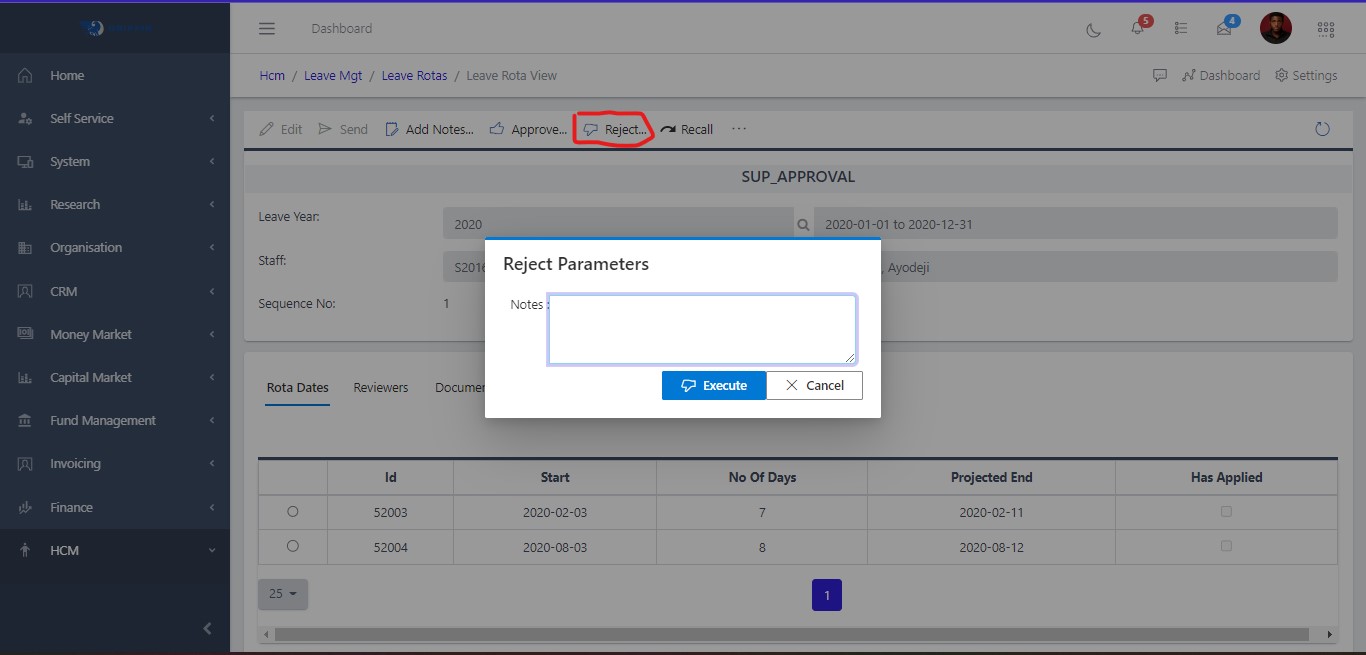Click the refresh icon in toolbar
1366x655 pixels.
pos(1322,129)
